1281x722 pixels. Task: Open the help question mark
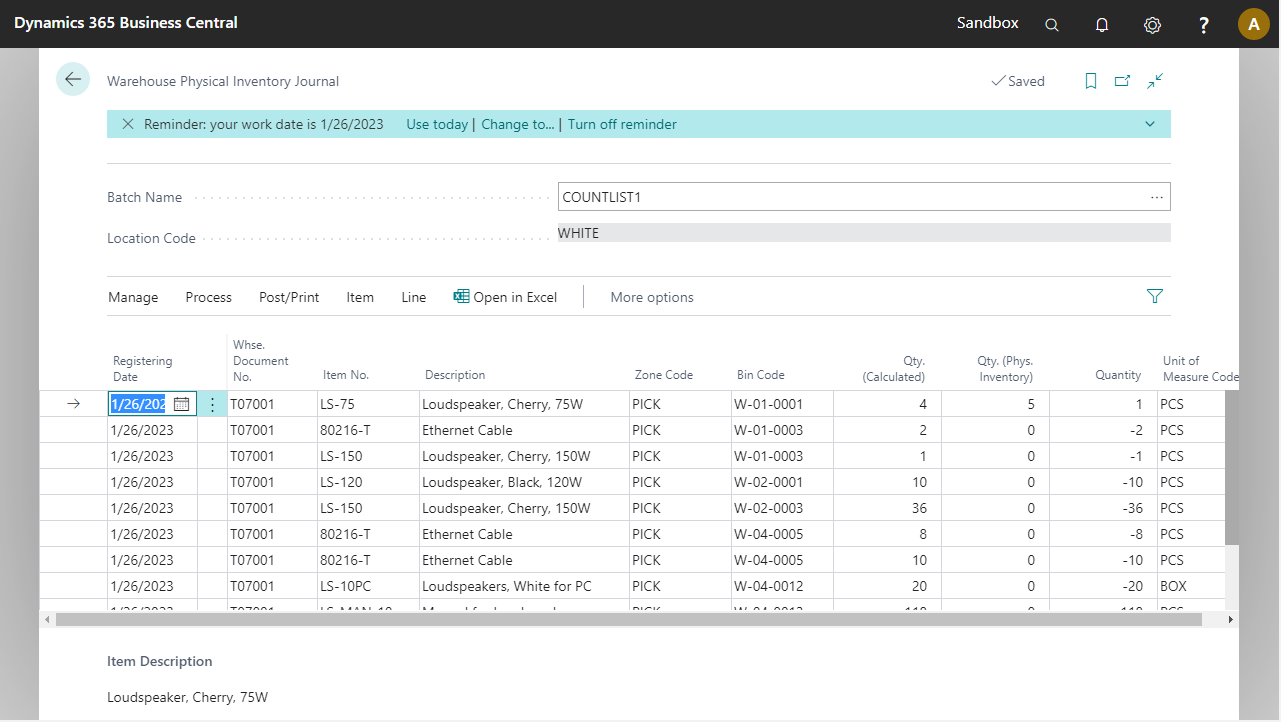pyautogui.click(x=1204, y=24)
